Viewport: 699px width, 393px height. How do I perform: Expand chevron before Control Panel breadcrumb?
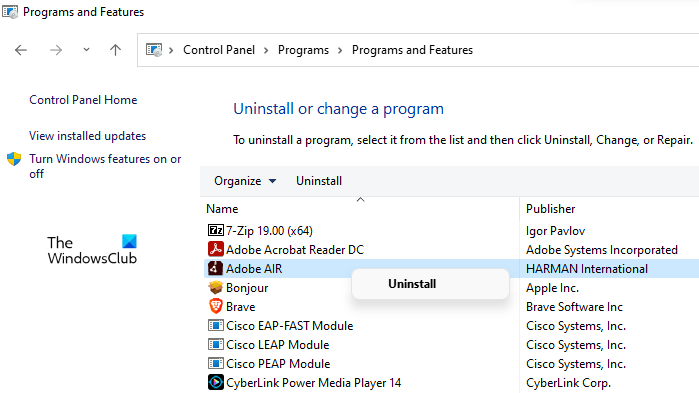171,50
